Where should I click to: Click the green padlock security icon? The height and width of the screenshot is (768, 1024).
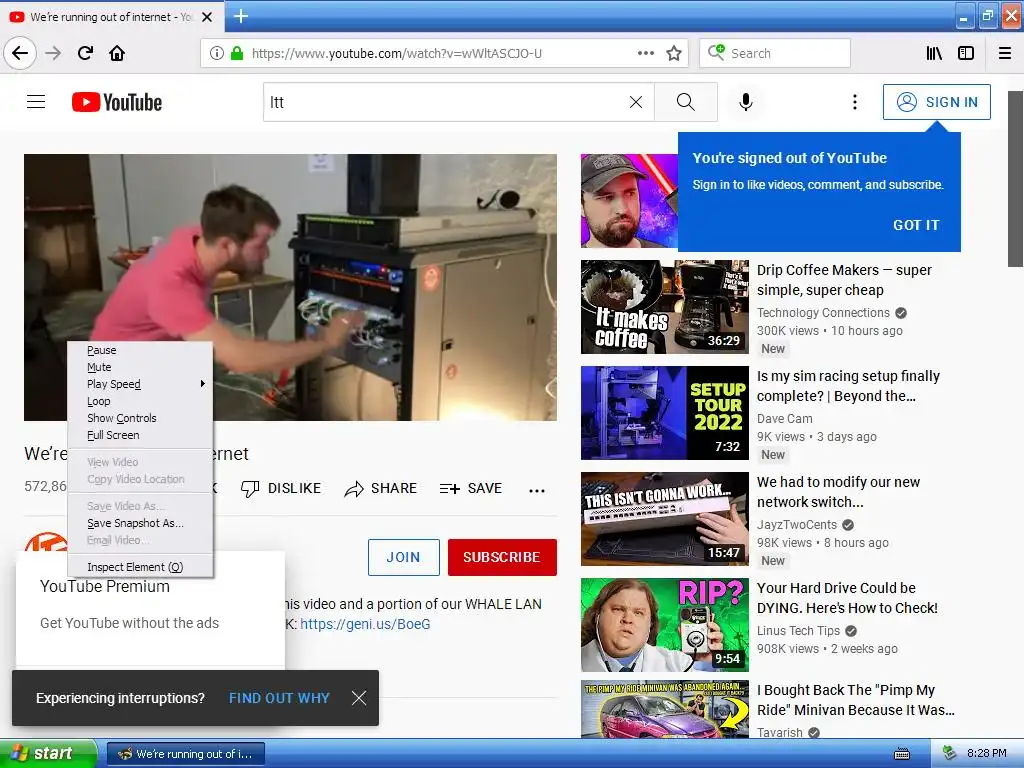237,53
